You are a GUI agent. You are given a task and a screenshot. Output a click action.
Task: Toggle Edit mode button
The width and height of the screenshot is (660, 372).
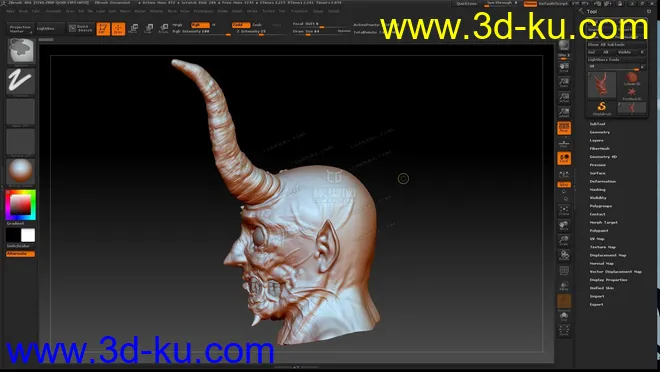pyautogui.click(x=103, y=29)
